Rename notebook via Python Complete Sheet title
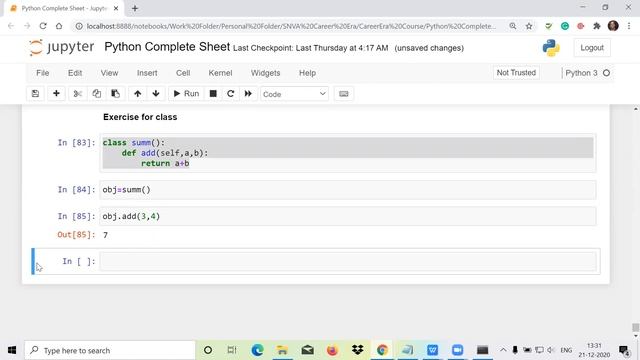 [167, 47]
